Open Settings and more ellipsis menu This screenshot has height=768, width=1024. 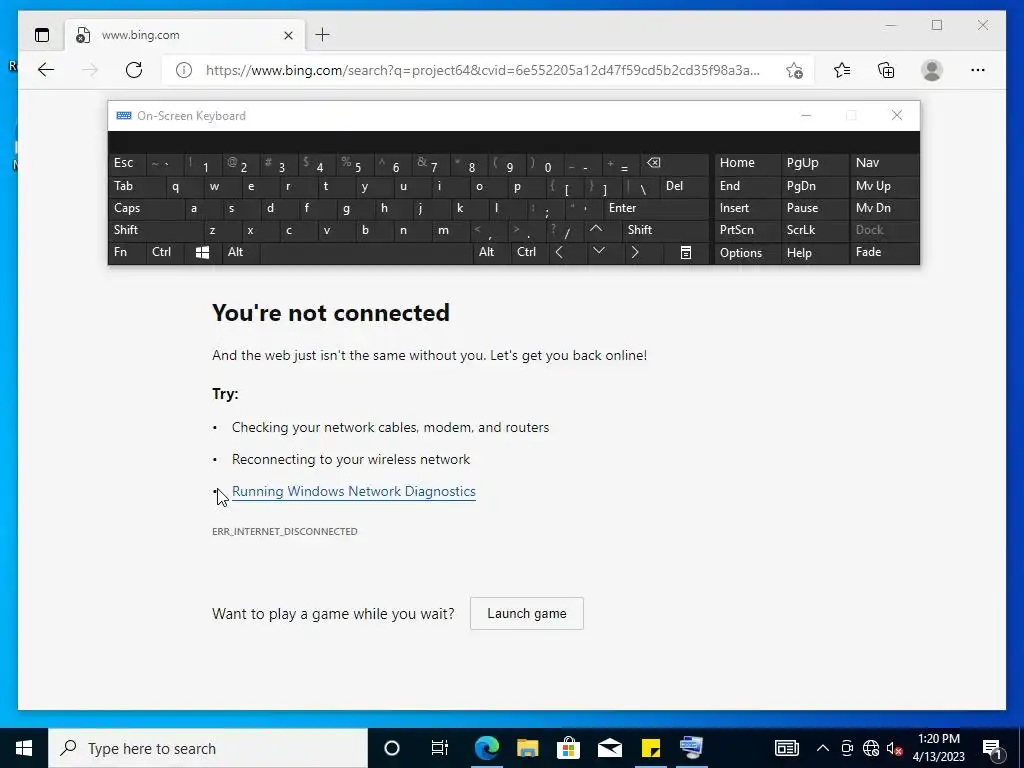pyautogui.click(x=978, y=70)
